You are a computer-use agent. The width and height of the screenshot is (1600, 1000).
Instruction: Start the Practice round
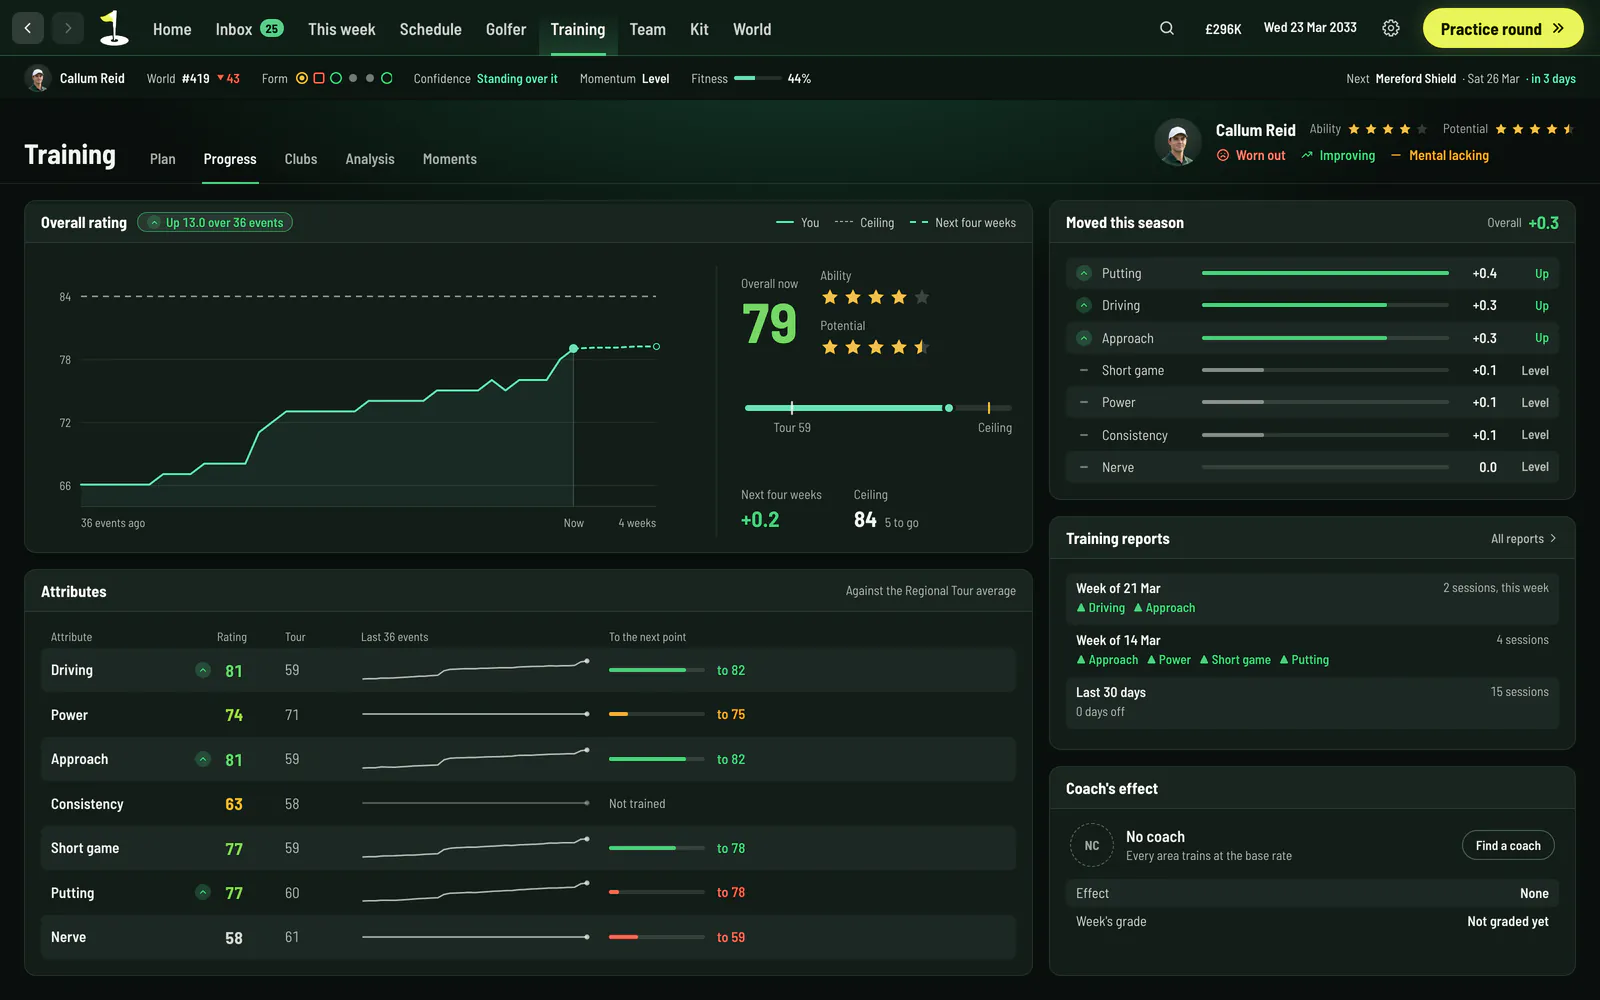click(1503, 28)
